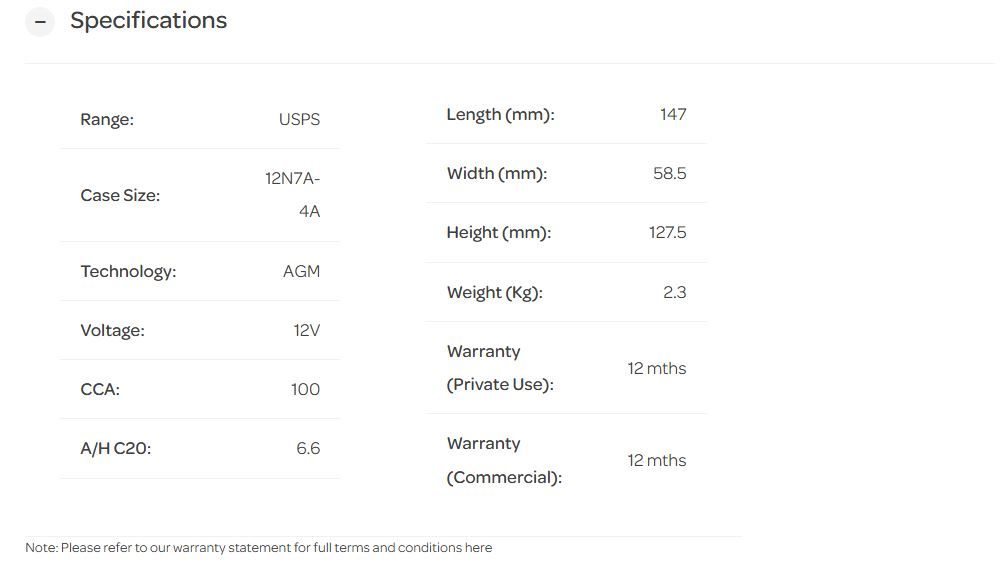Click the AGM technology value
1006x578 pixels.
click(x=301, y=271)
